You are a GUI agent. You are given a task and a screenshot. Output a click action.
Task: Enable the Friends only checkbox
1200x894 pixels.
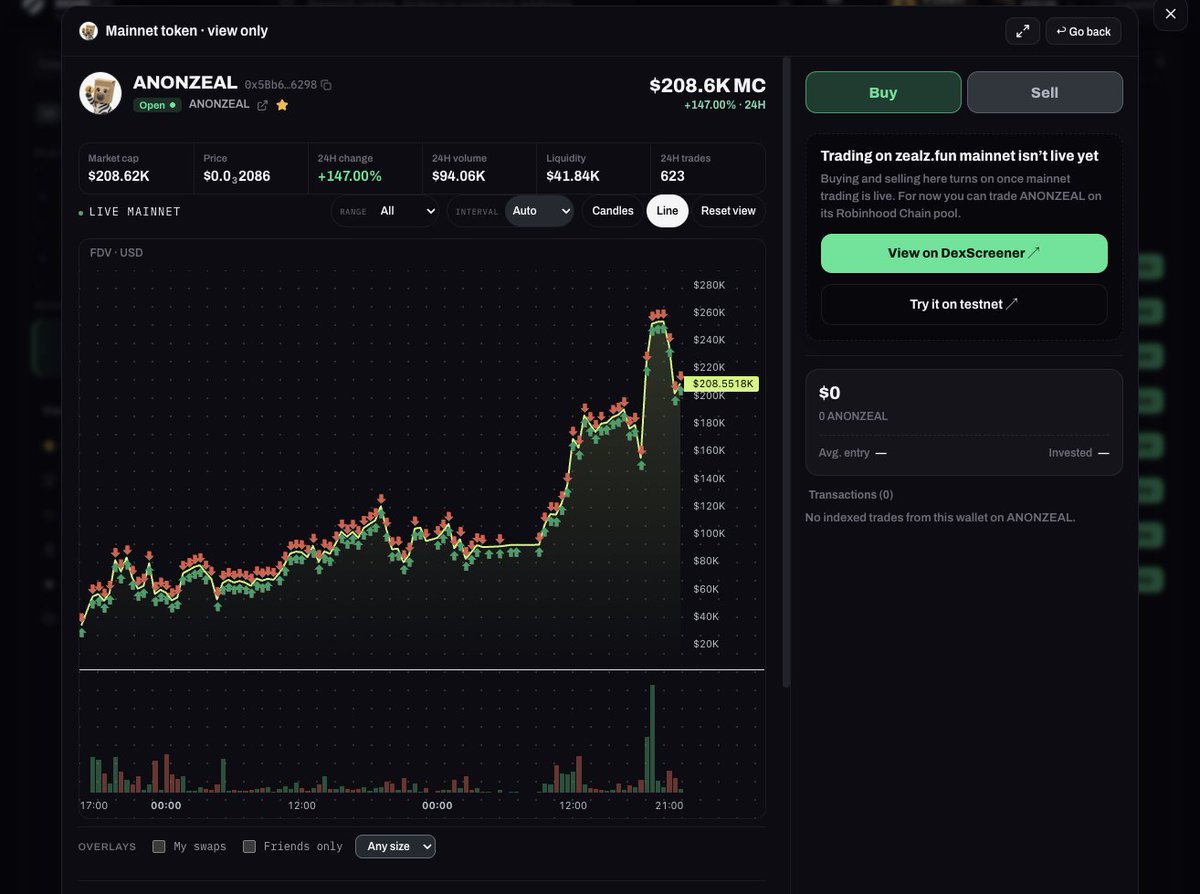pyautogui.click(x=249, y=846)
